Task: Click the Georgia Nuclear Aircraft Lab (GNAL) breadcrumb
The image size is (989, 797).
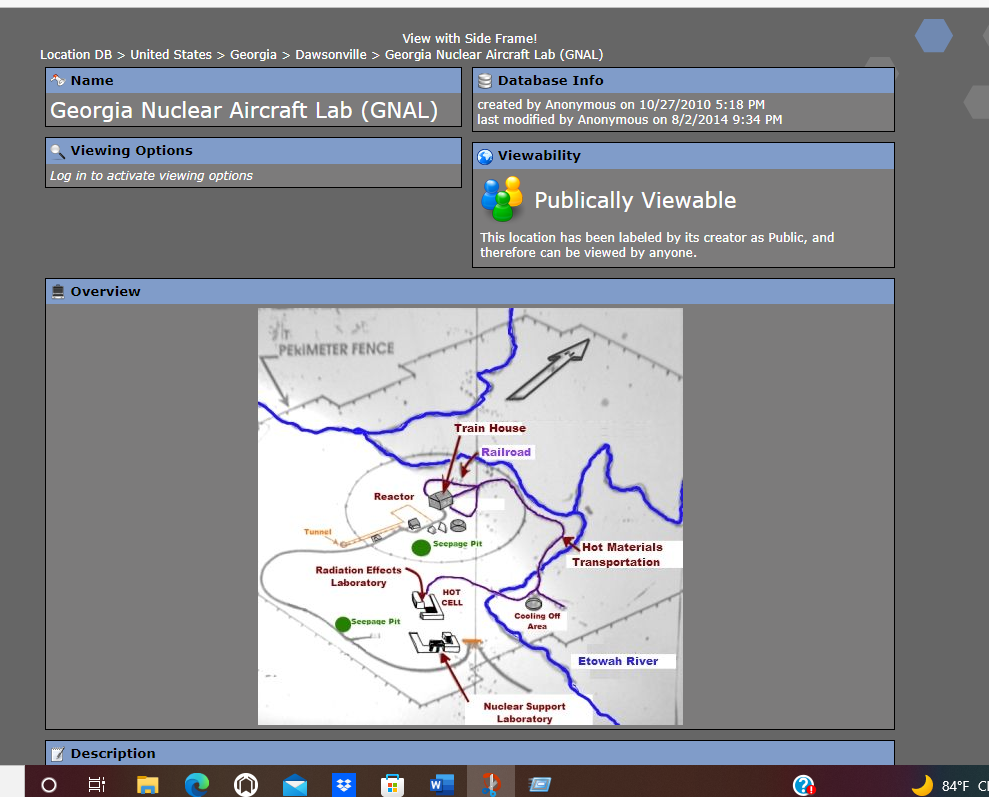Action: (x=494, y=55)
